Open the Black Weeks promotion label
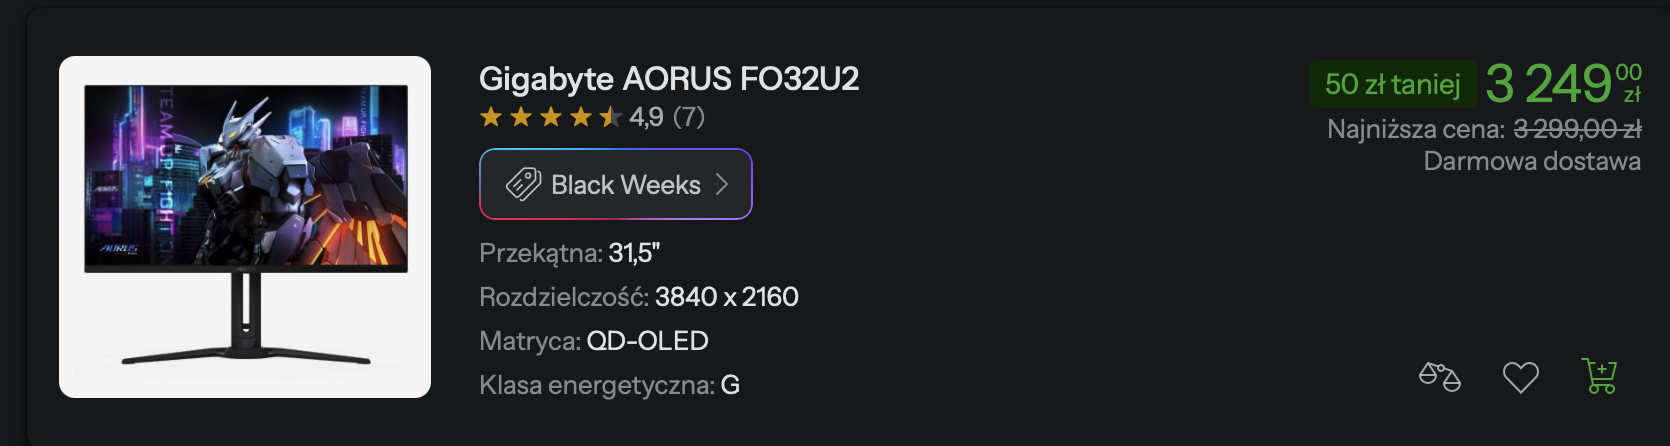The image size is (1670, 446). [625, 185]
